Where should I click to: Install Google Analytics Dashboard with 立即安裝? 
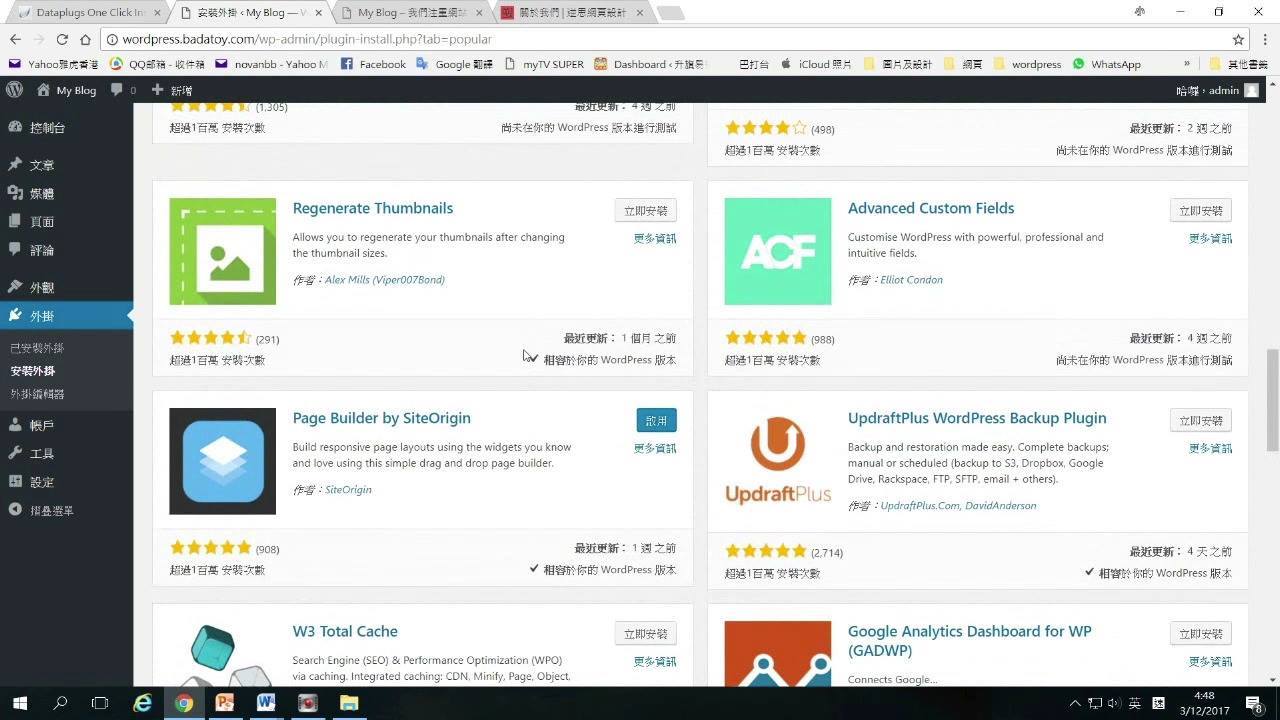click(x=1201, y=634)
